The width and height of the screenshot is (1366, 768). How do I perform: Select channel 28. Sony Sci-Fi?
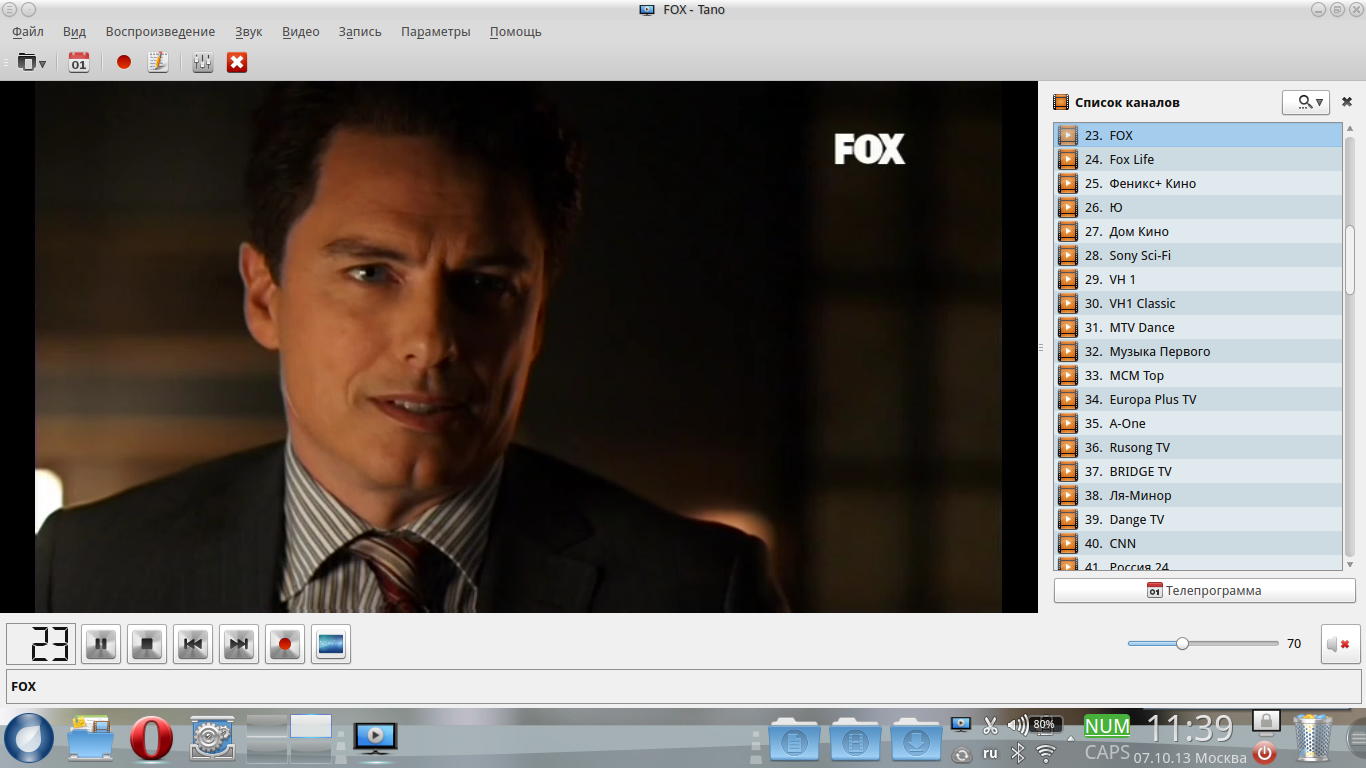tap(1198, 255)
